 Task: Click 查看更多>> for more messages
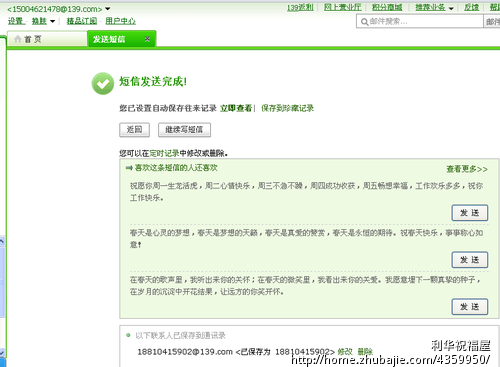(x=467, y=169)
